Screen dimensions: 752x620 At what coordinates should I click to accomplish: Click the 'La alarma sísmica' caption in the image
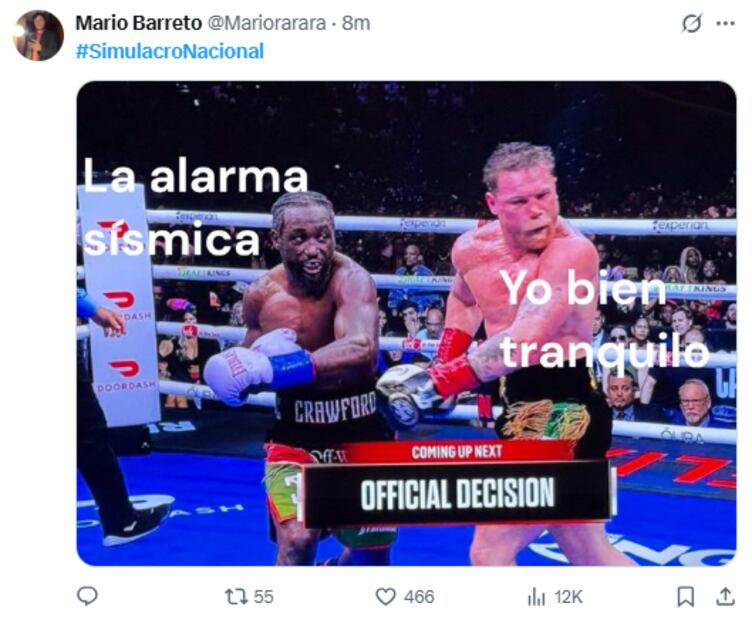click(x=195, y=208)
